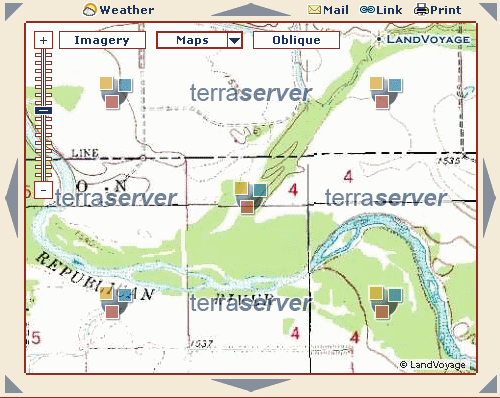Zoom out with the minus button
The height and width of the screenshot is (398, 500).
(43, 190)
